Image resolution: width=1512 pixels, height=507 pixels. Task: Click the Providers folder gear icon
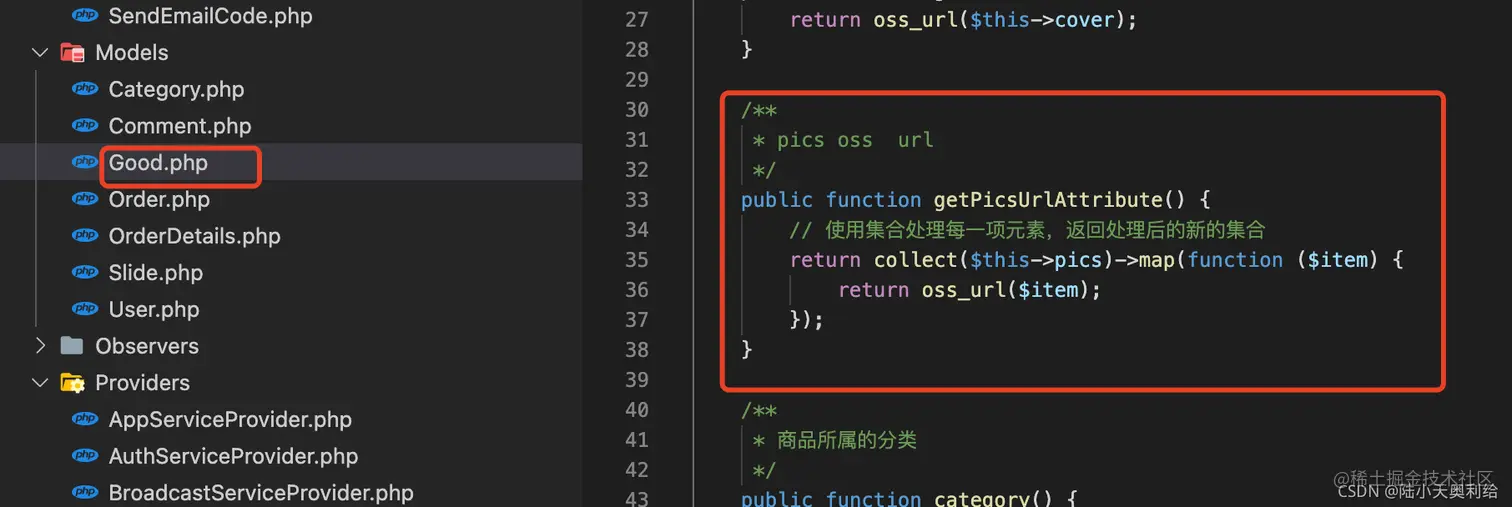[72, 383]
